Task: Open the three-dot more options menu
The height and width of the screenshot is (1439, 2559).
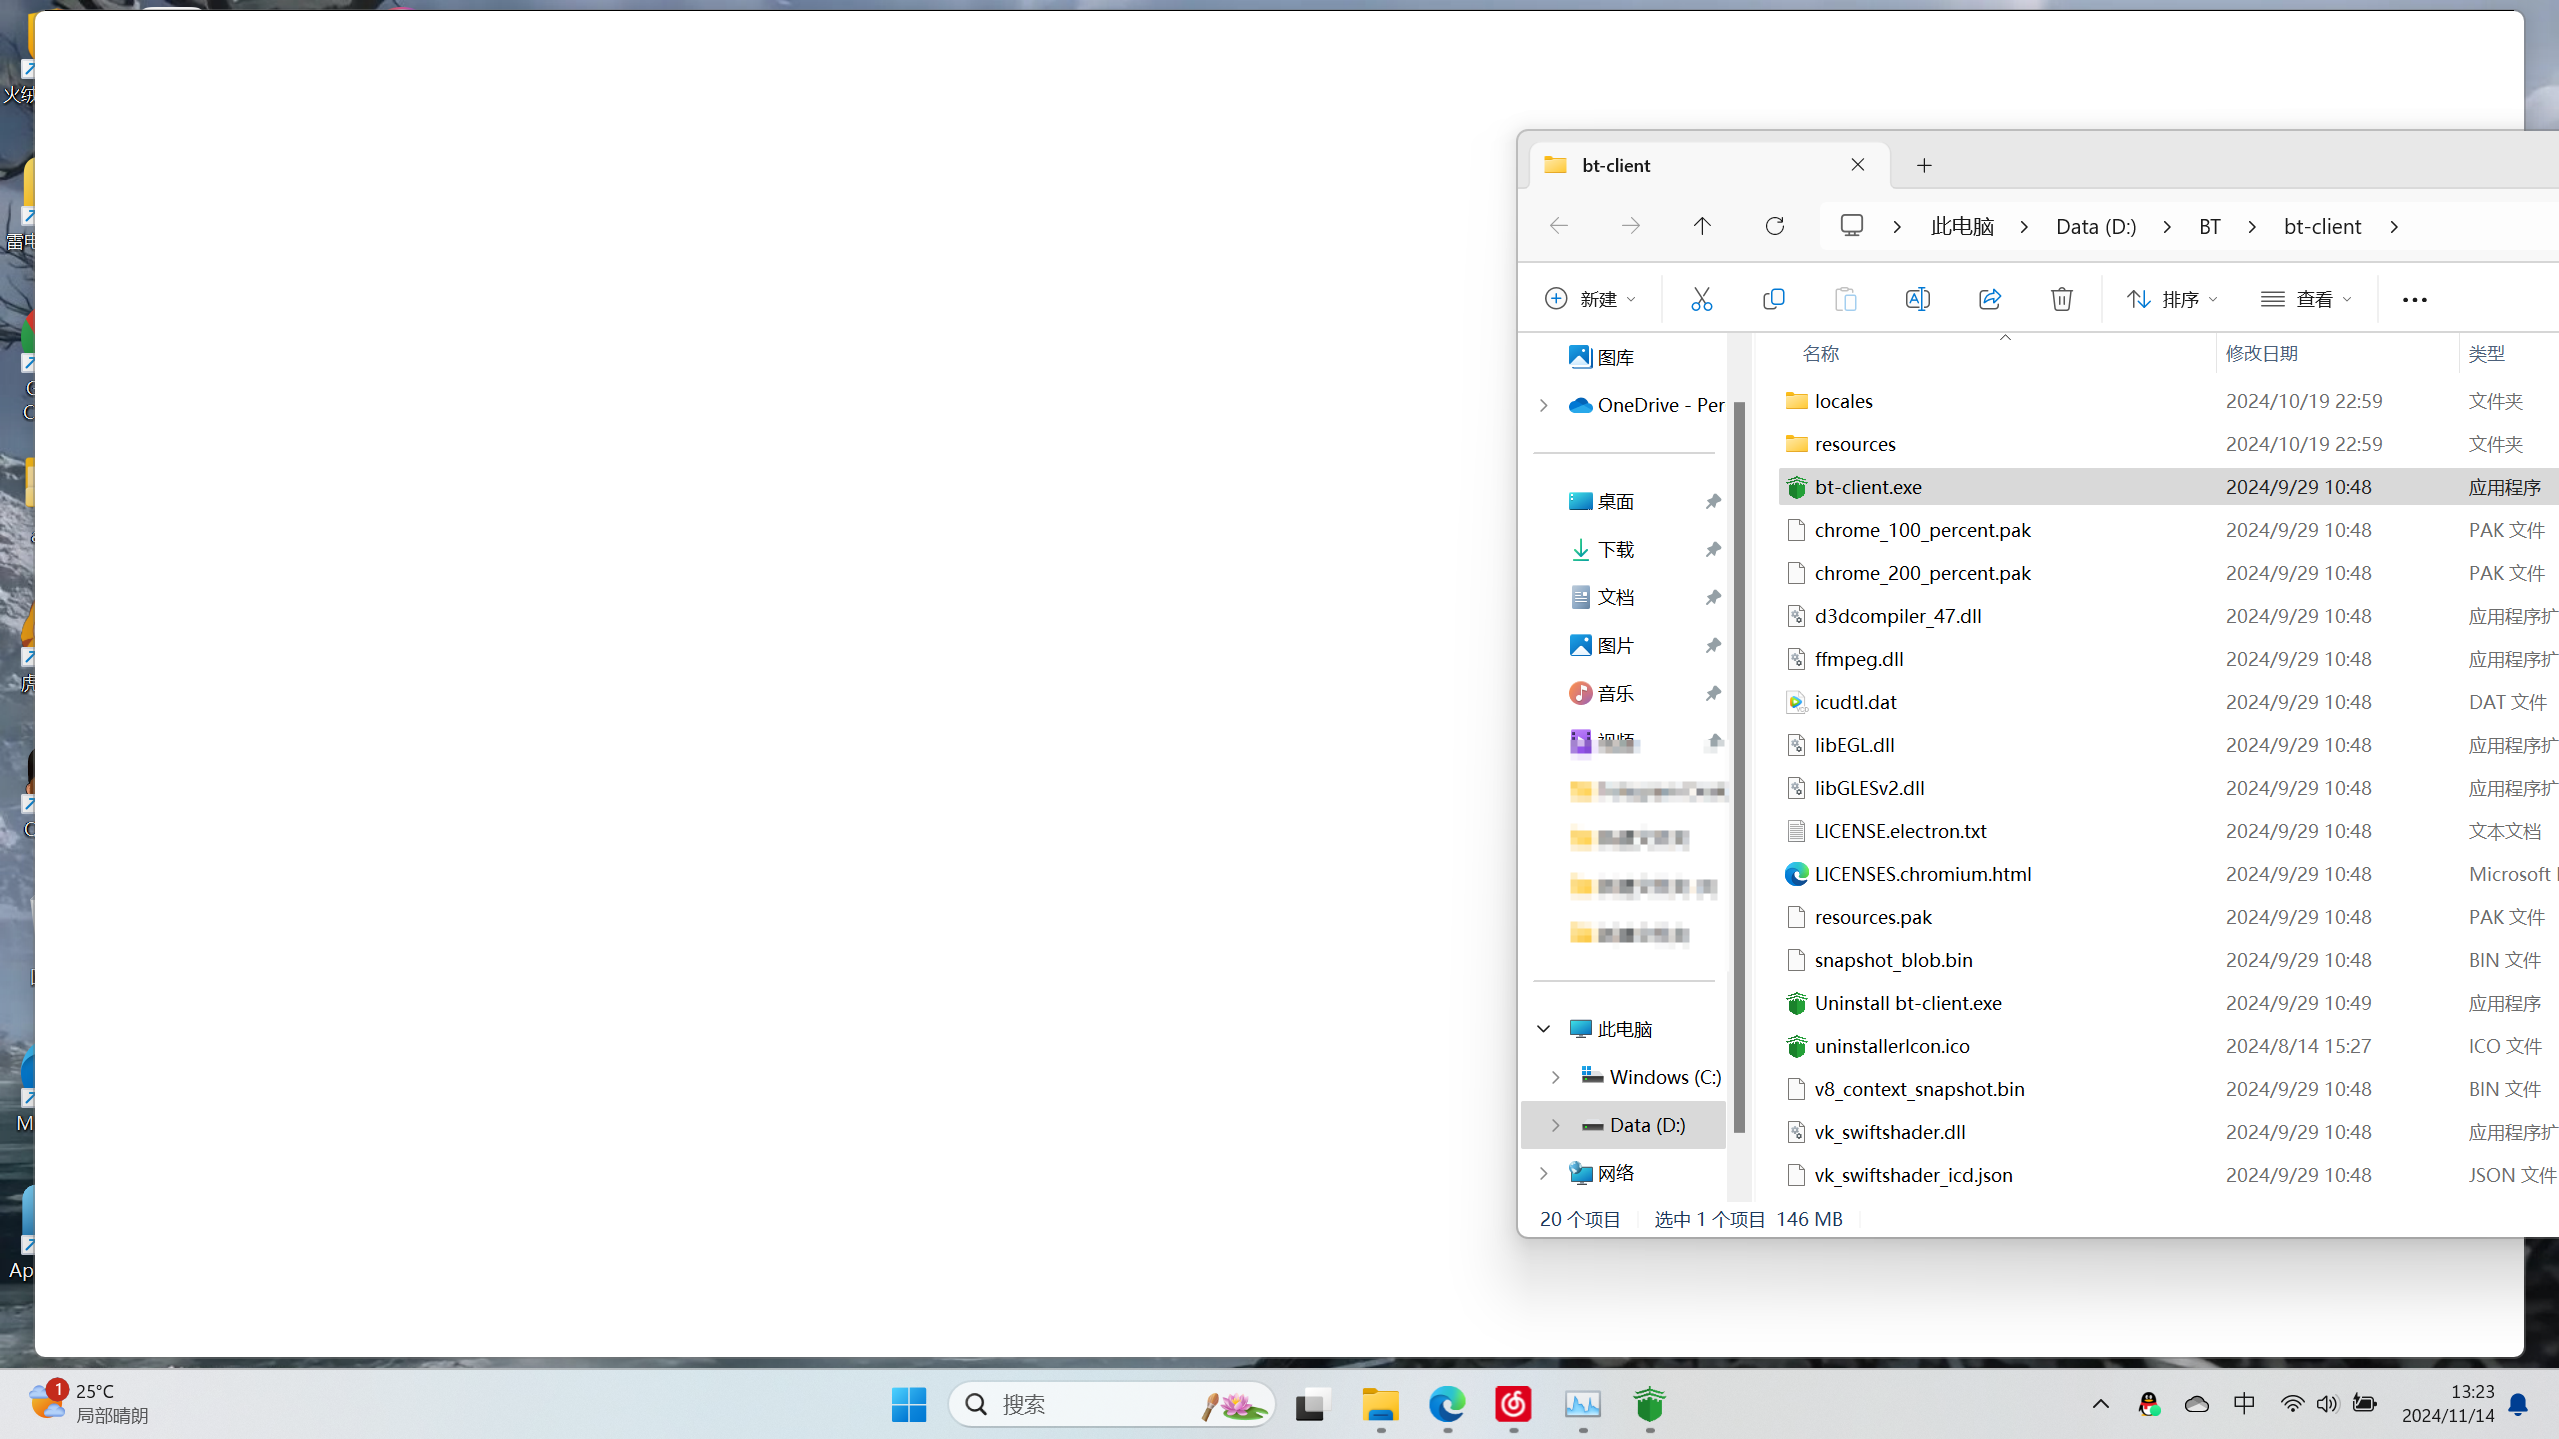Action: tap(2414, 300)
